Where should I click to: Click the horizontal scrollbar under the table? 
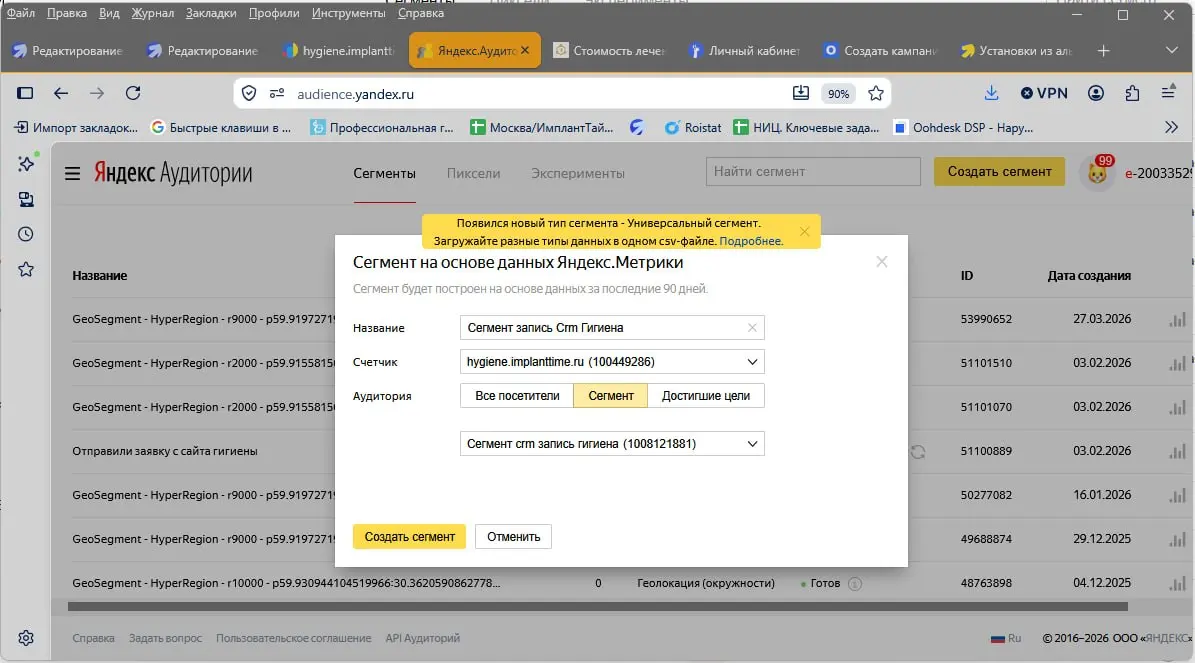(x=598, y=607)
